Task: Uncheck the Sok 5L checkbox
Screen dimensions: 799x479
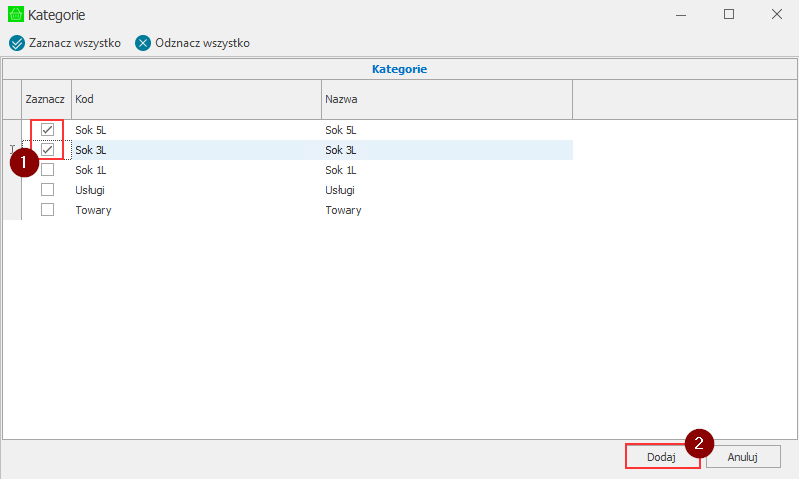Action: tap(47, 130)
